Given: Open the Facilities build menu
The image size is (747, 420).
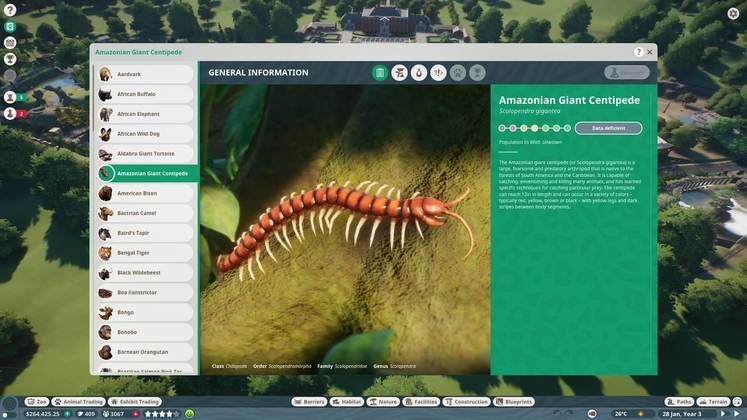Looking at the screenshot, I should click(421, 402).
